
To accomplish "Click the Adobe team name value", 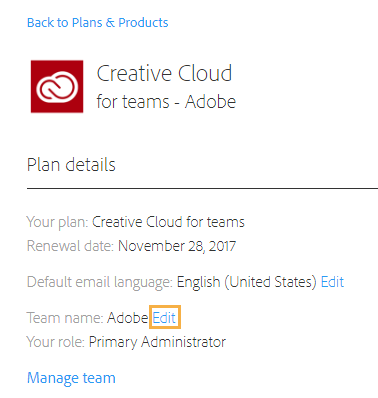I will coord(128,318).
